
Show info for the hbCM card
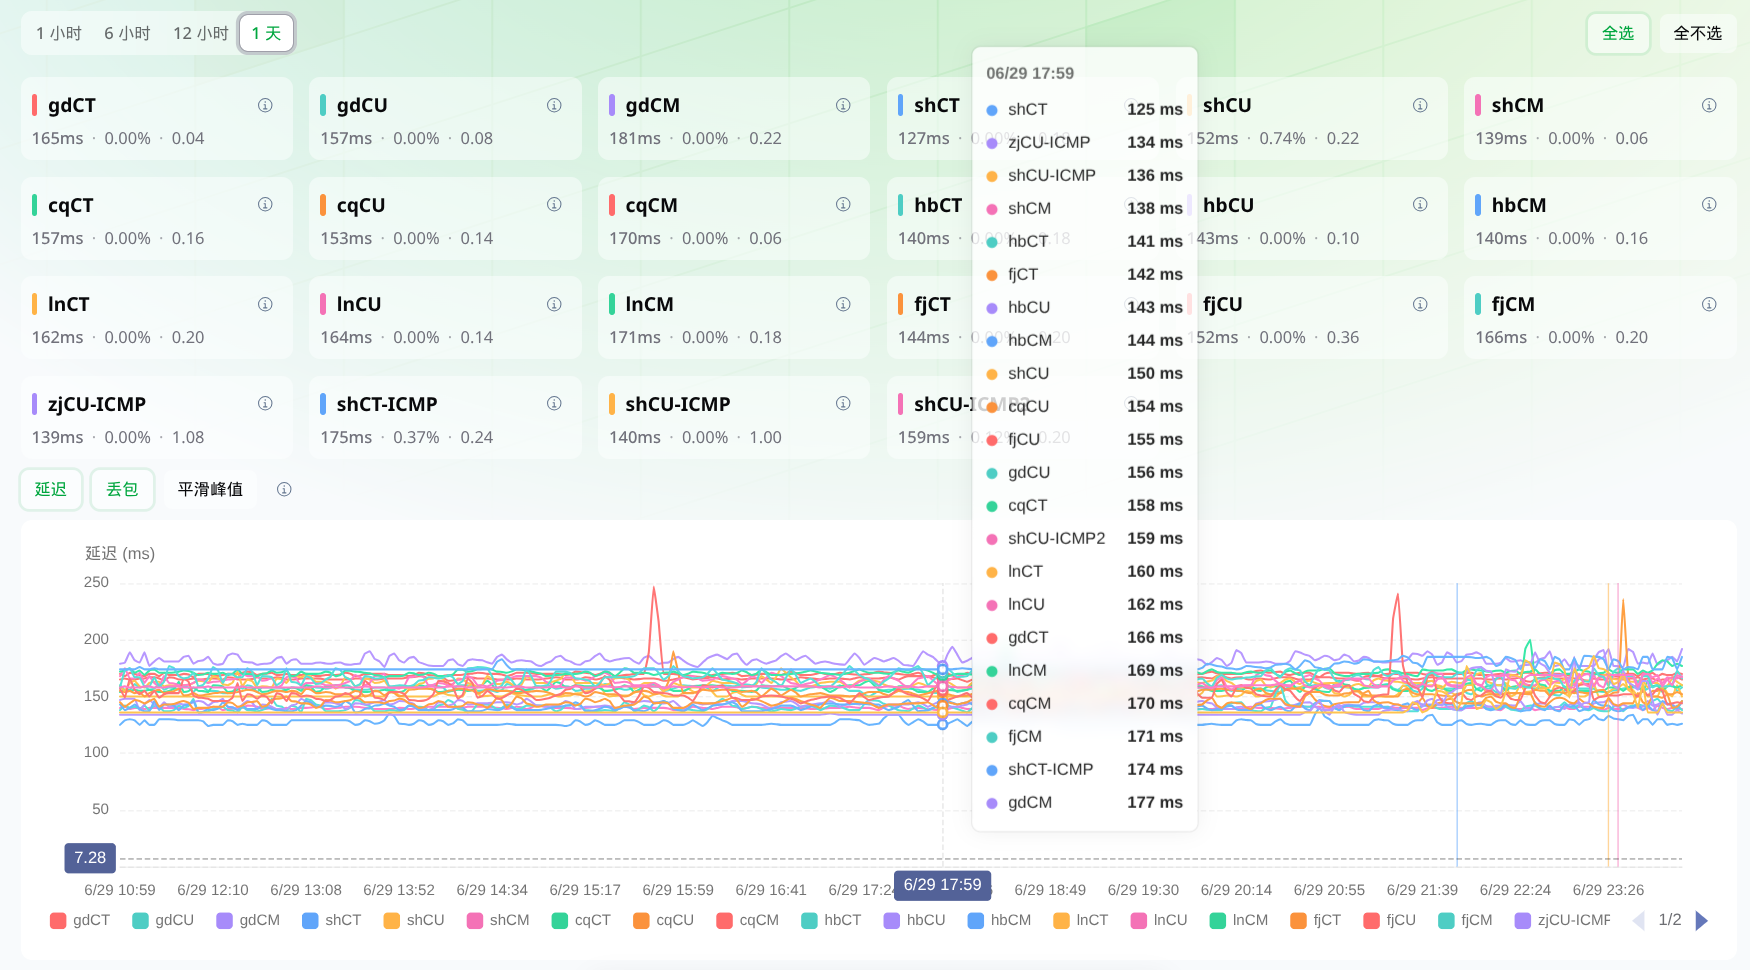click(1709, 204)
